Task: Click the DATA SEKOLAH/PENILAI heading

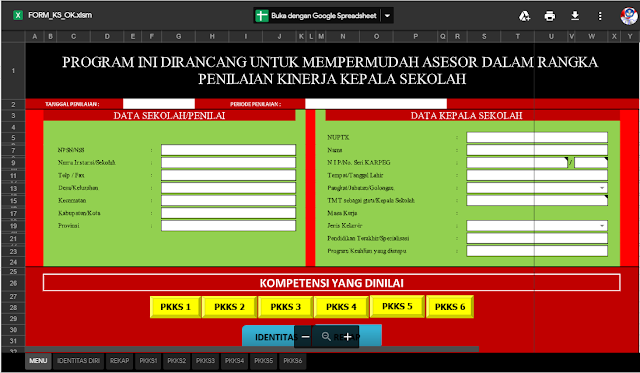Action: pyautogui.click(x=169, y=115)
